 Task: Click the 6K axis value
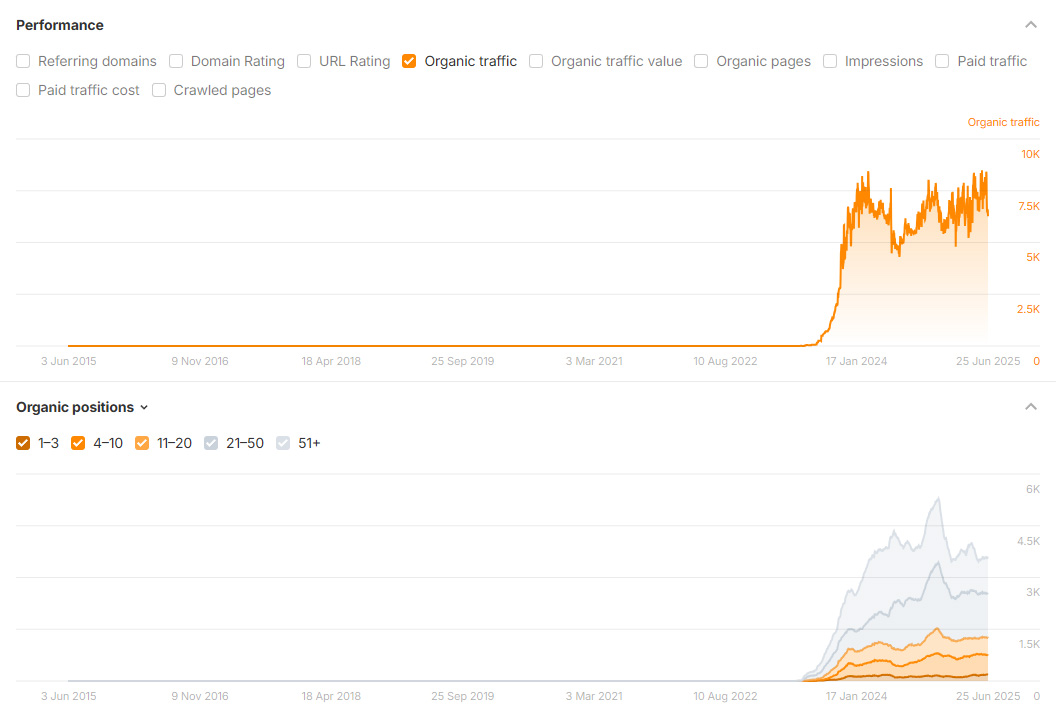1032,489
